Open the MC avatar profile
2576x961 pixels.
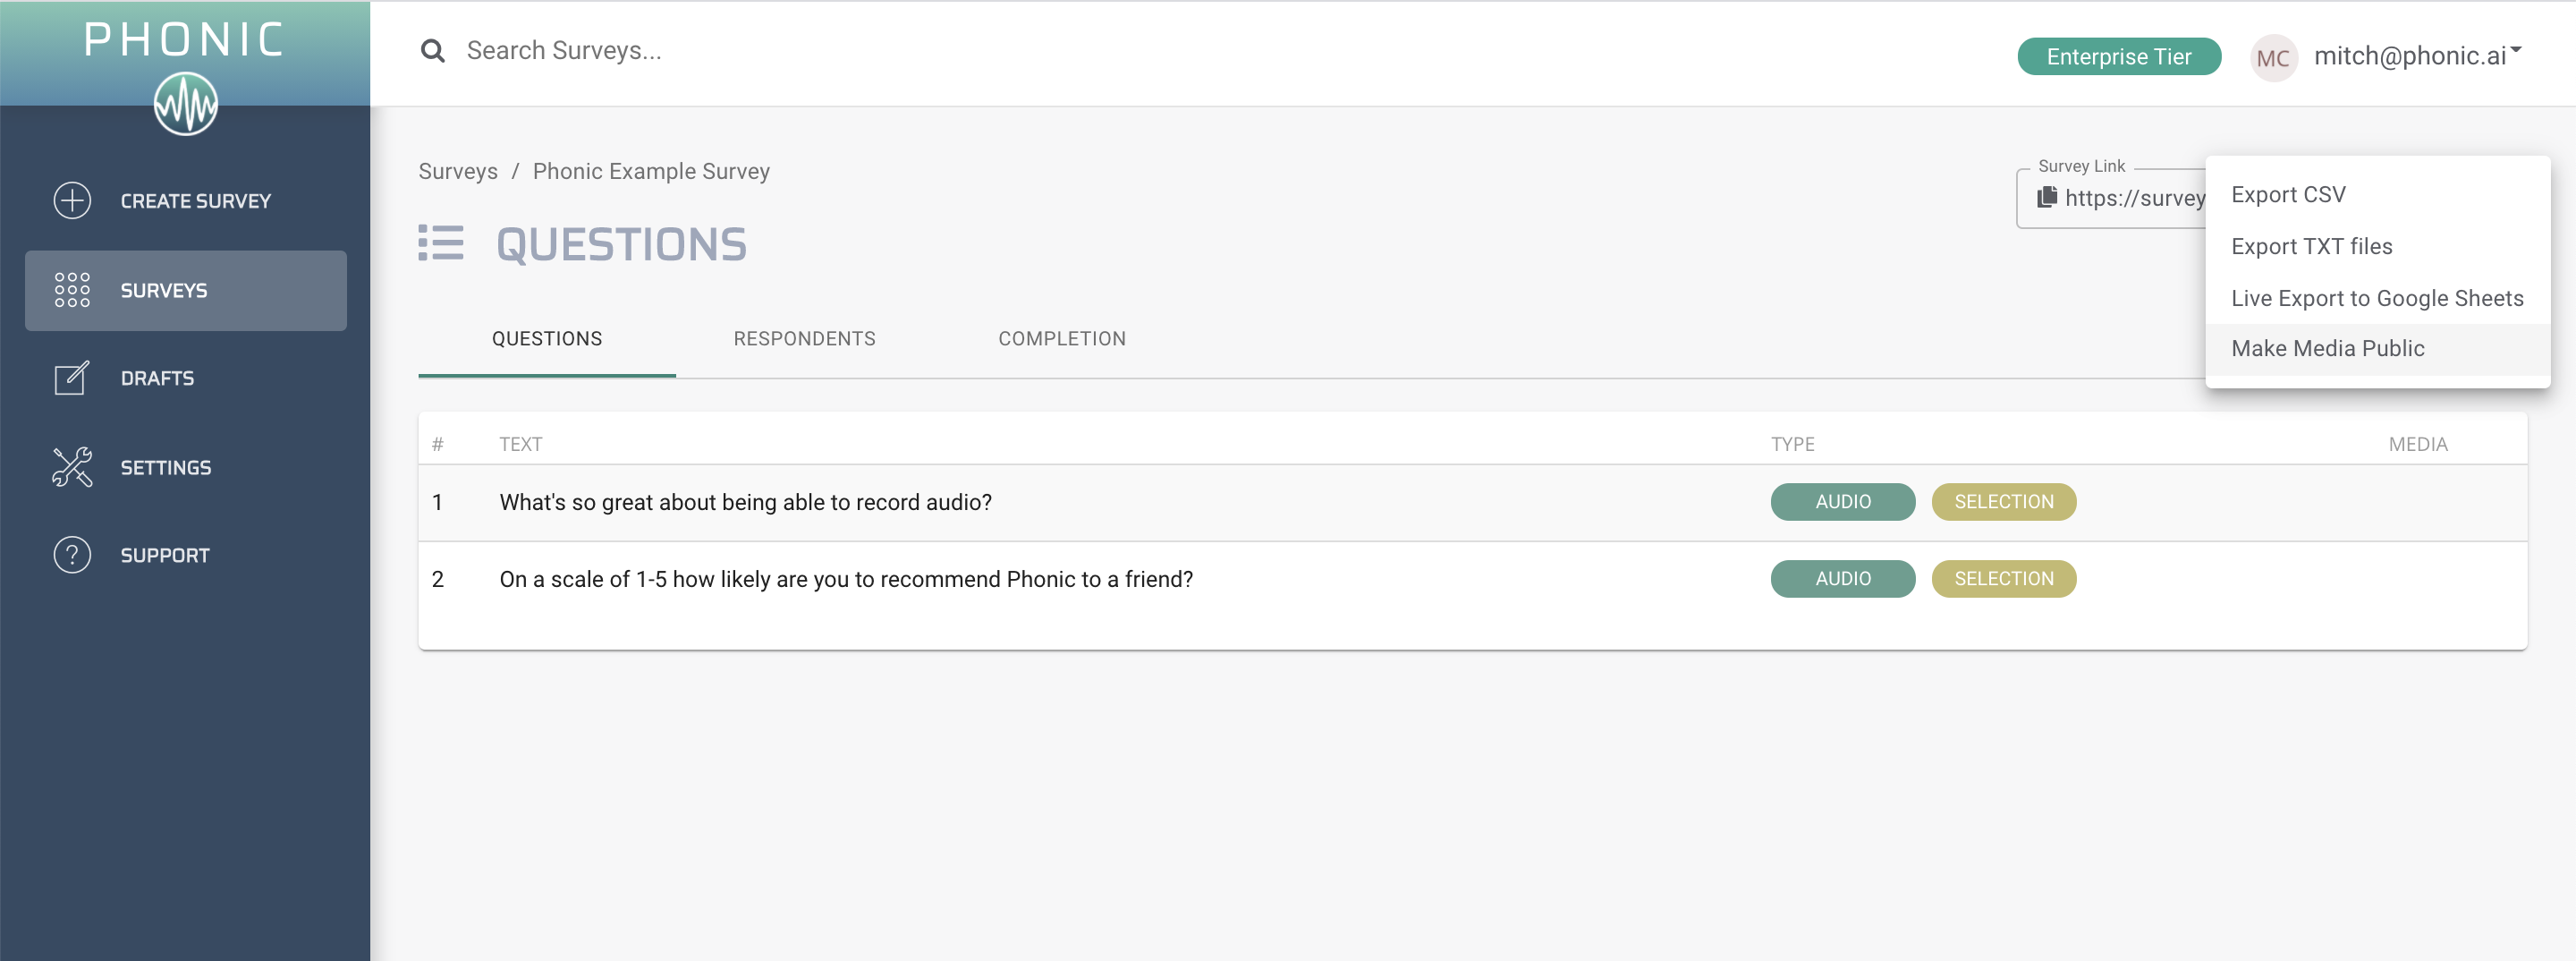(2273, 57)
